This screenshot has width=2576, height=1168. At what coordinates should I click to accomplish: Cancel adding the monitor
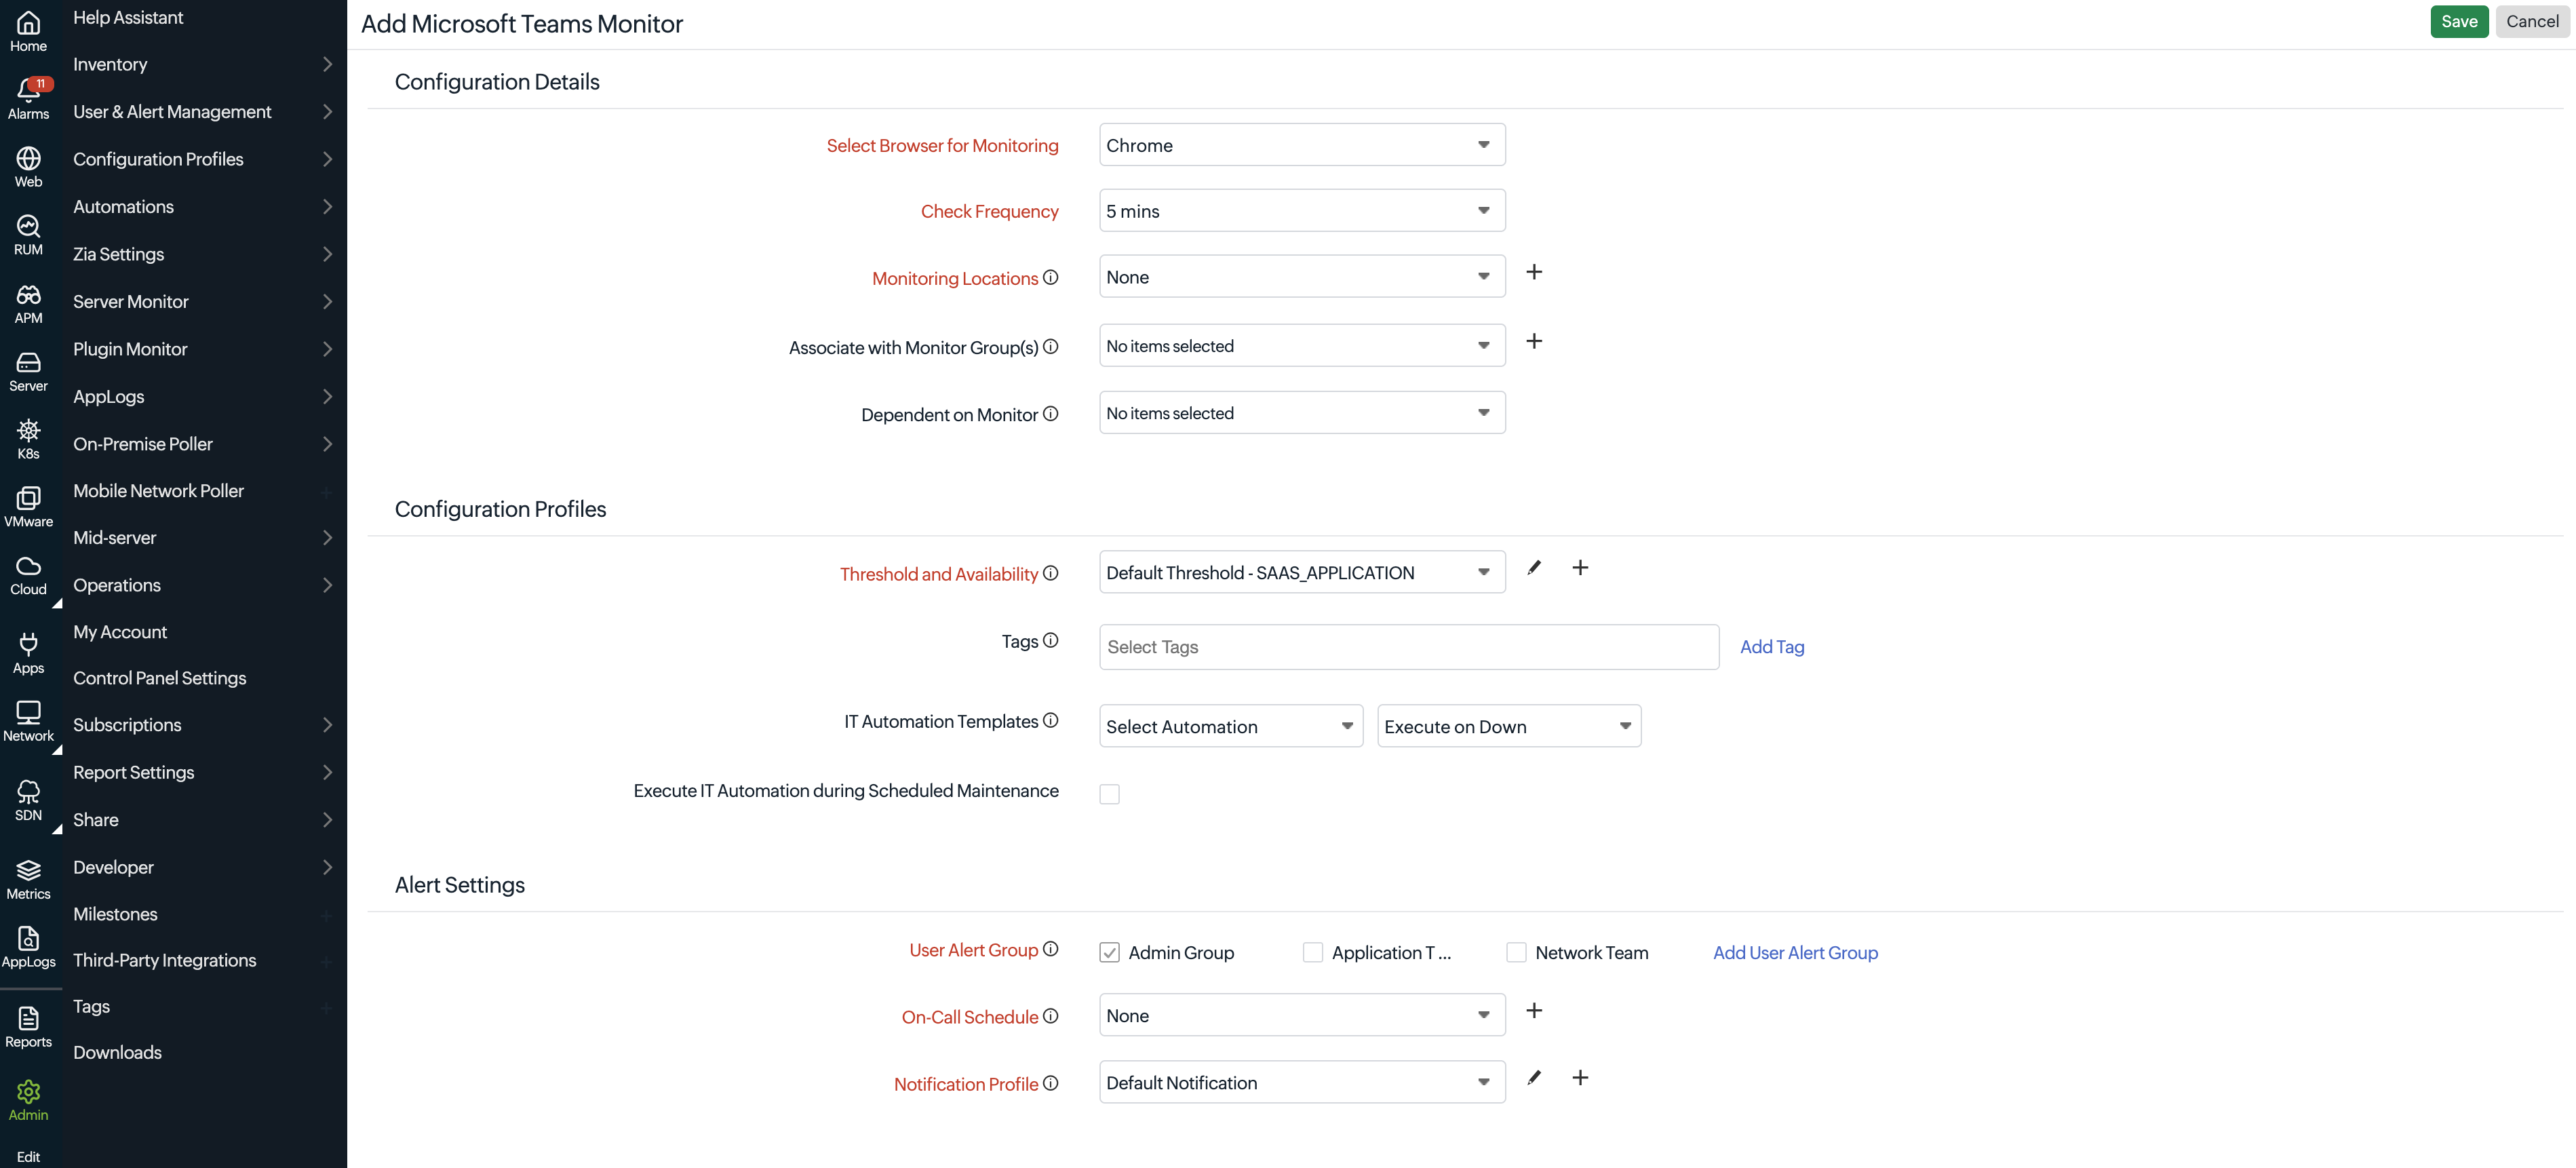pyautogui.click(x=2532, y=22)
